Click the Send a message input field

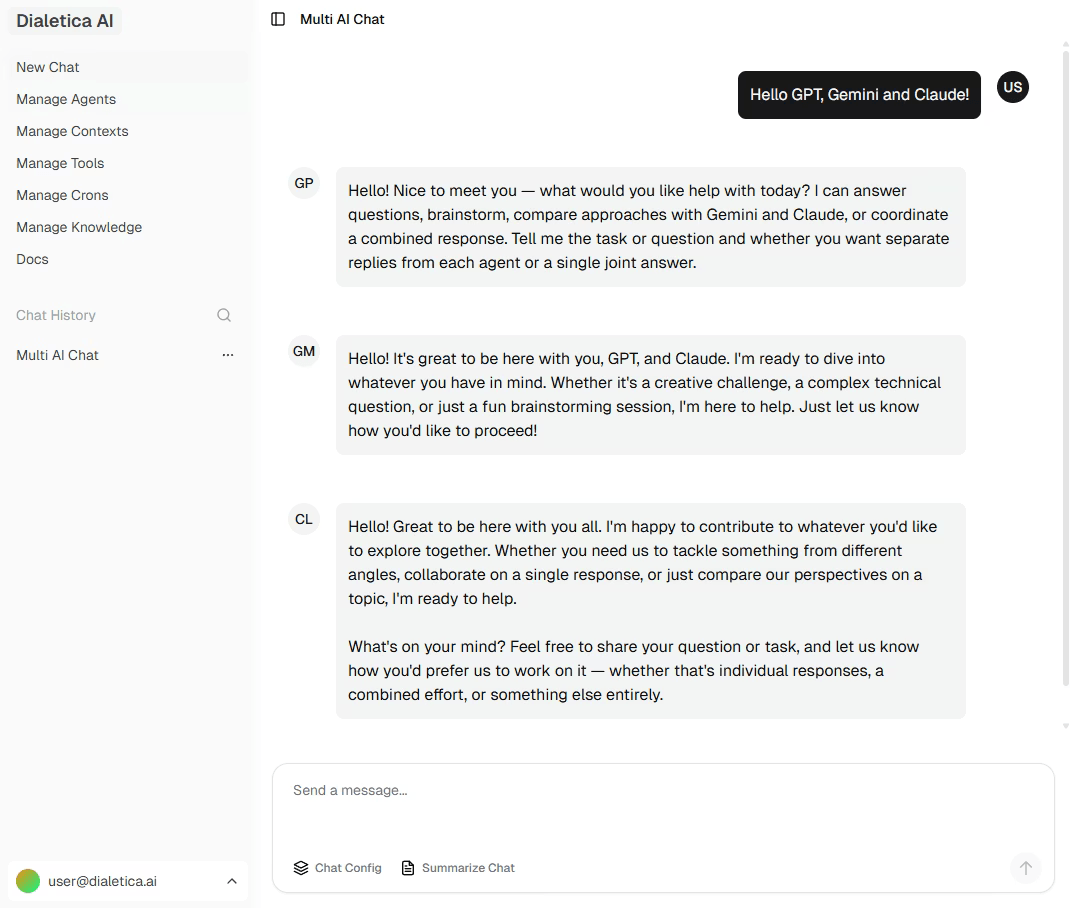pos(663,805)
